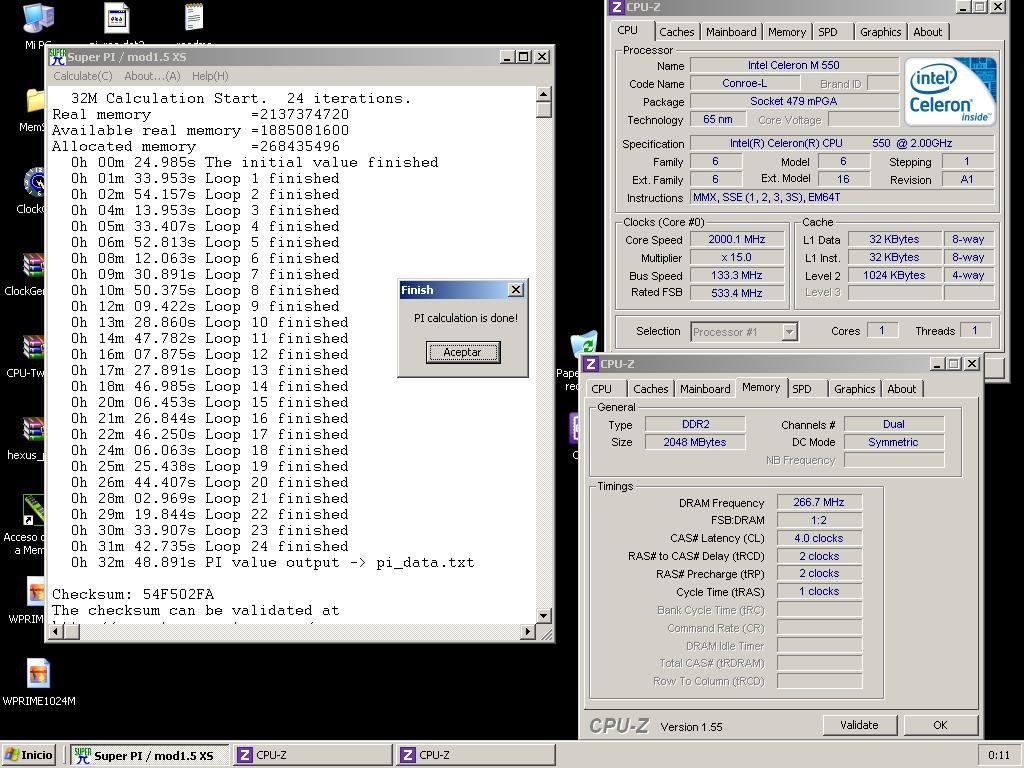
Task: Switch to About tab in lower CPU-Z window
Action: [x=901, y=389]
